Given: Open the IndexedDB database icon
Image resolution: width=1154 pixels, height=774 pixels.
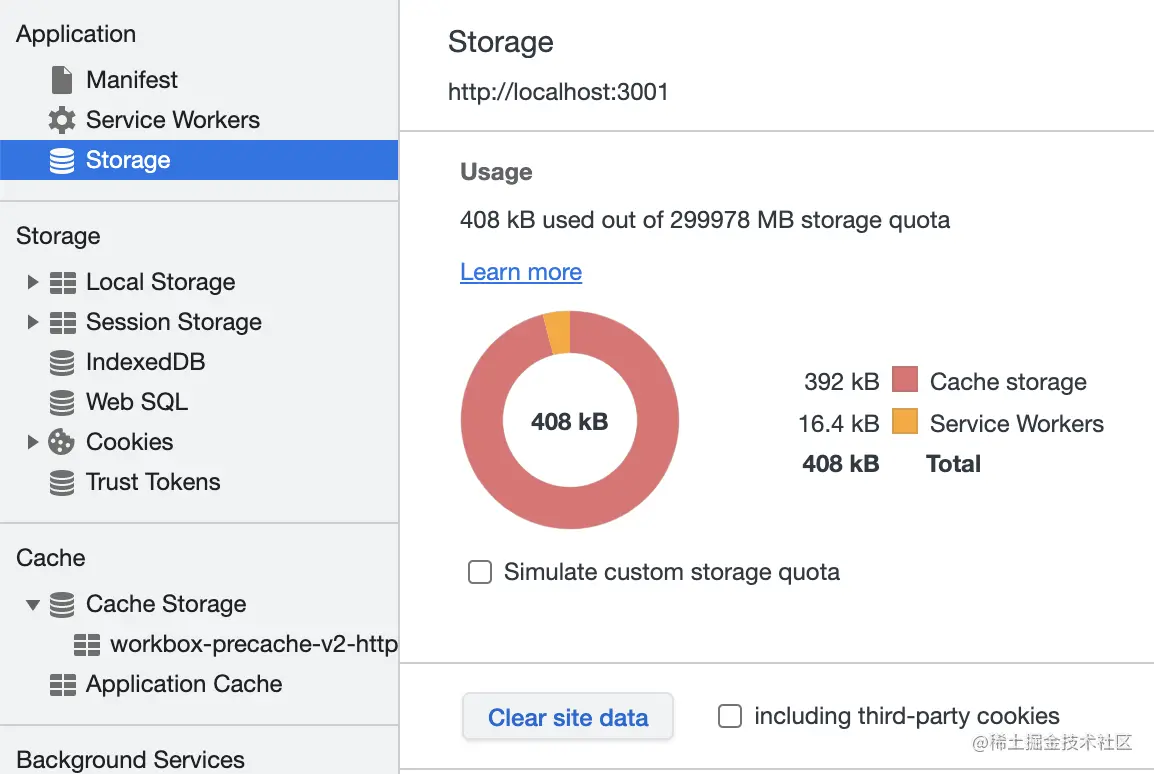Looking at the screenshot, I should click(62, 362).
